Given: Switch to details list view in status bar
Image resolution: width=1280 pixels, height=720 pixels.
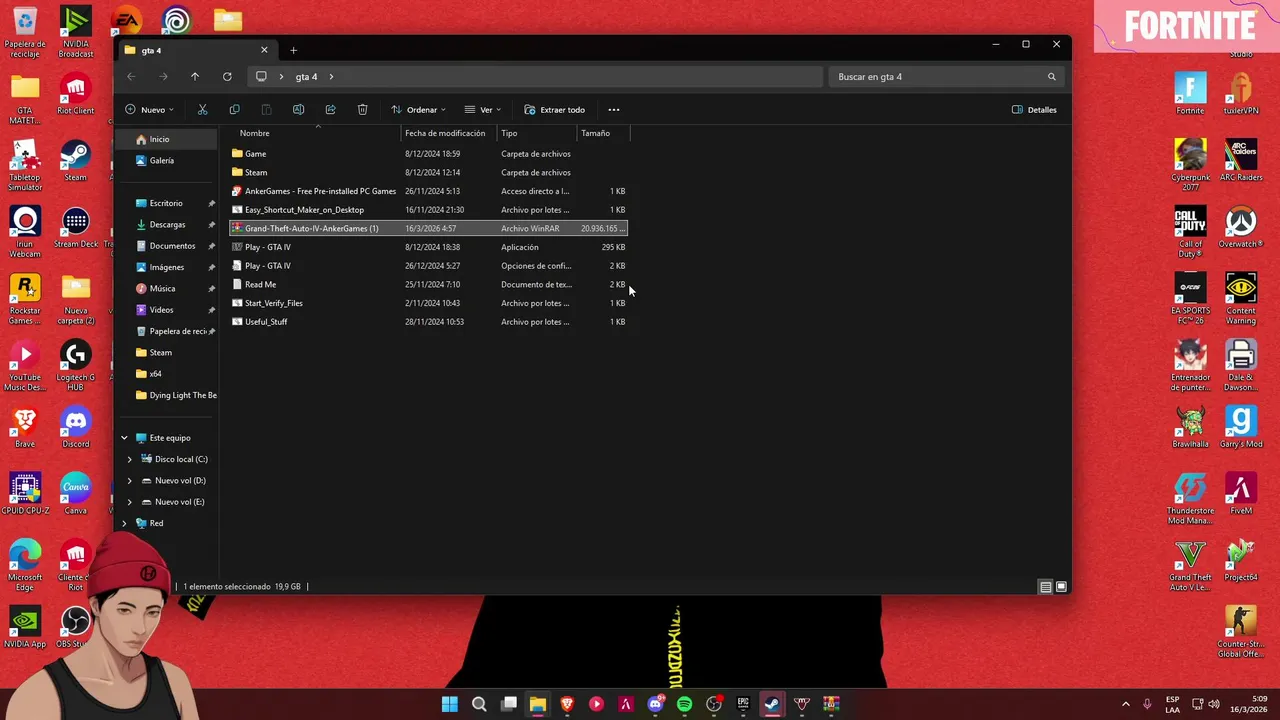Looking at the screenshot, I should pos(1045,587).
